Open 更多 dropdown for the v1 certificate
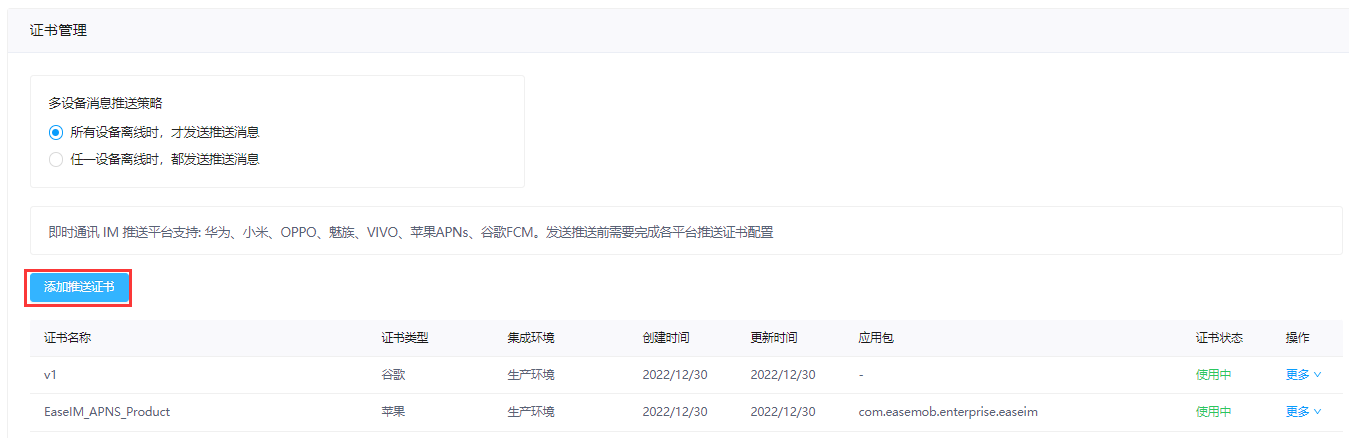Viewport: 1349px width, 438px height. pyautogui.click(x=1303, y=375)
